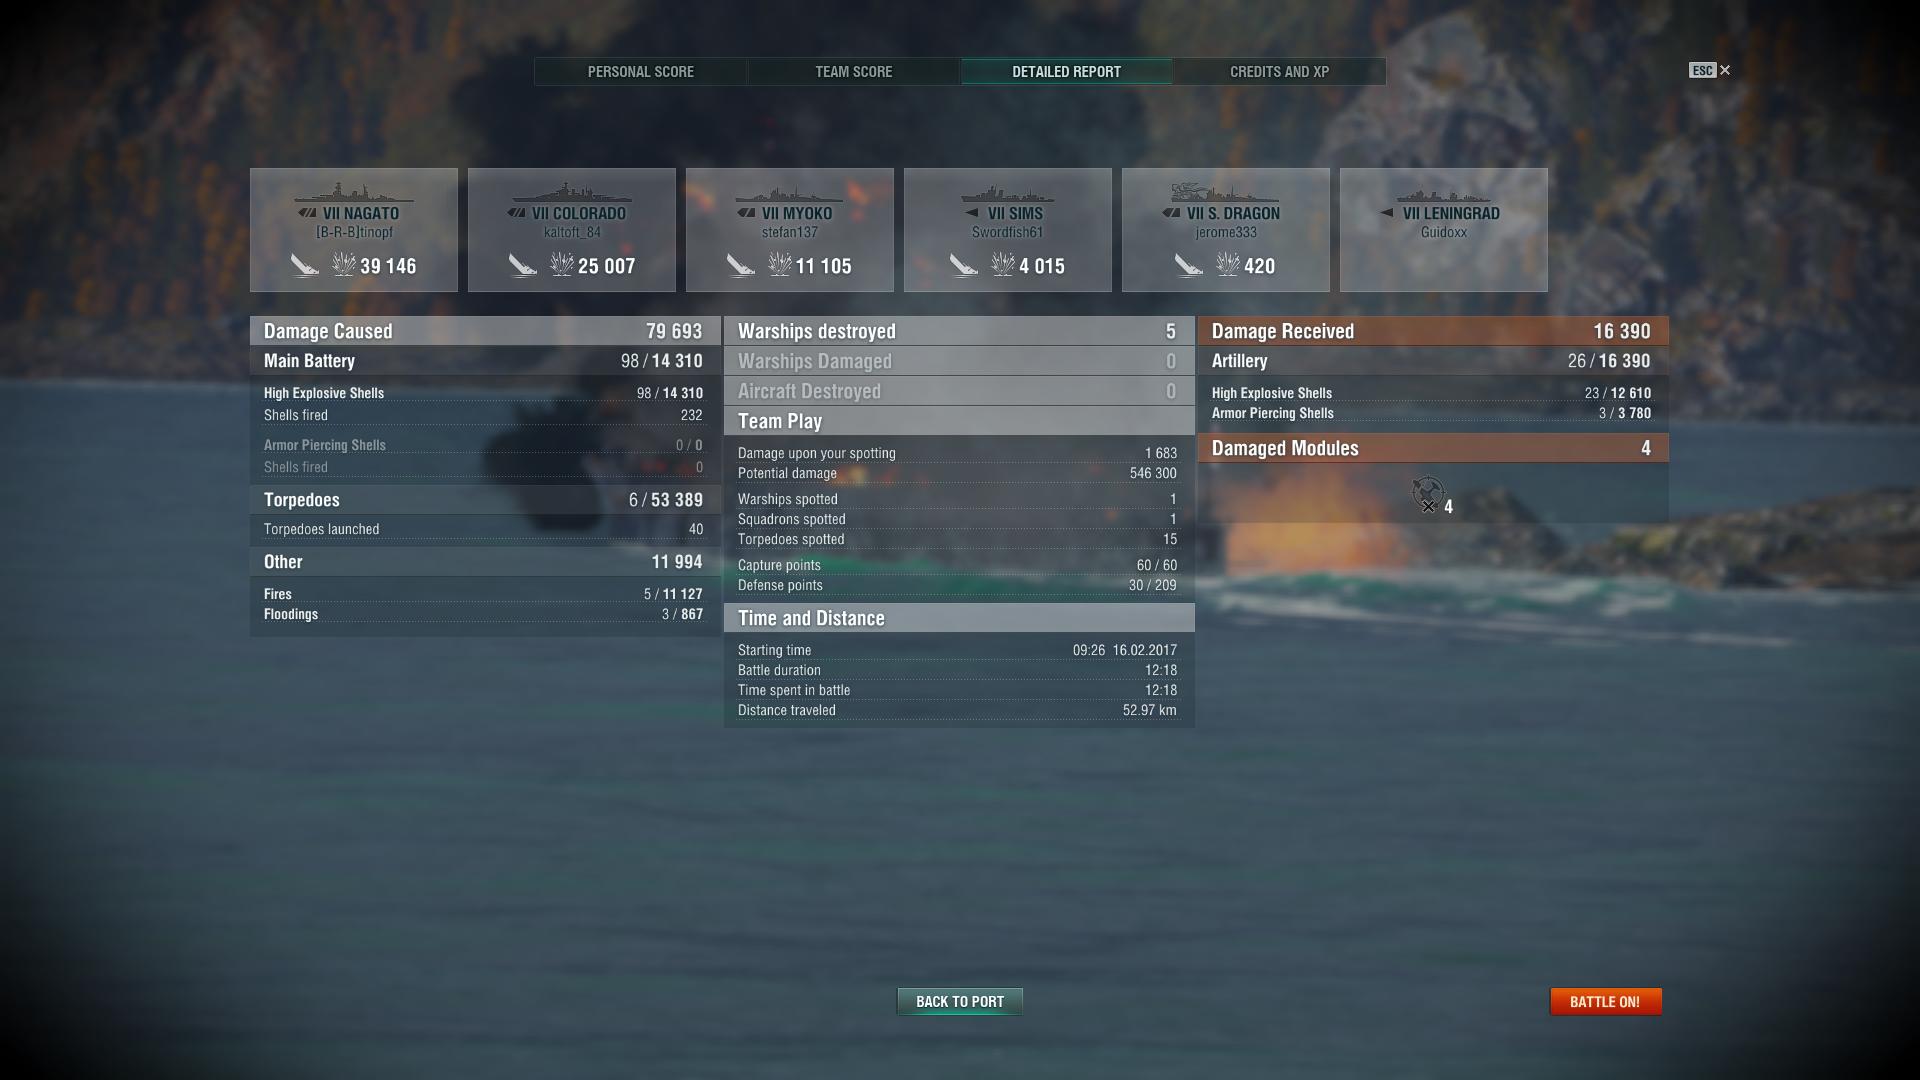The height and width of the screenshot is (1080, 1920).
Task: Click the Torpedoes damage row
Action: (485, 500)
